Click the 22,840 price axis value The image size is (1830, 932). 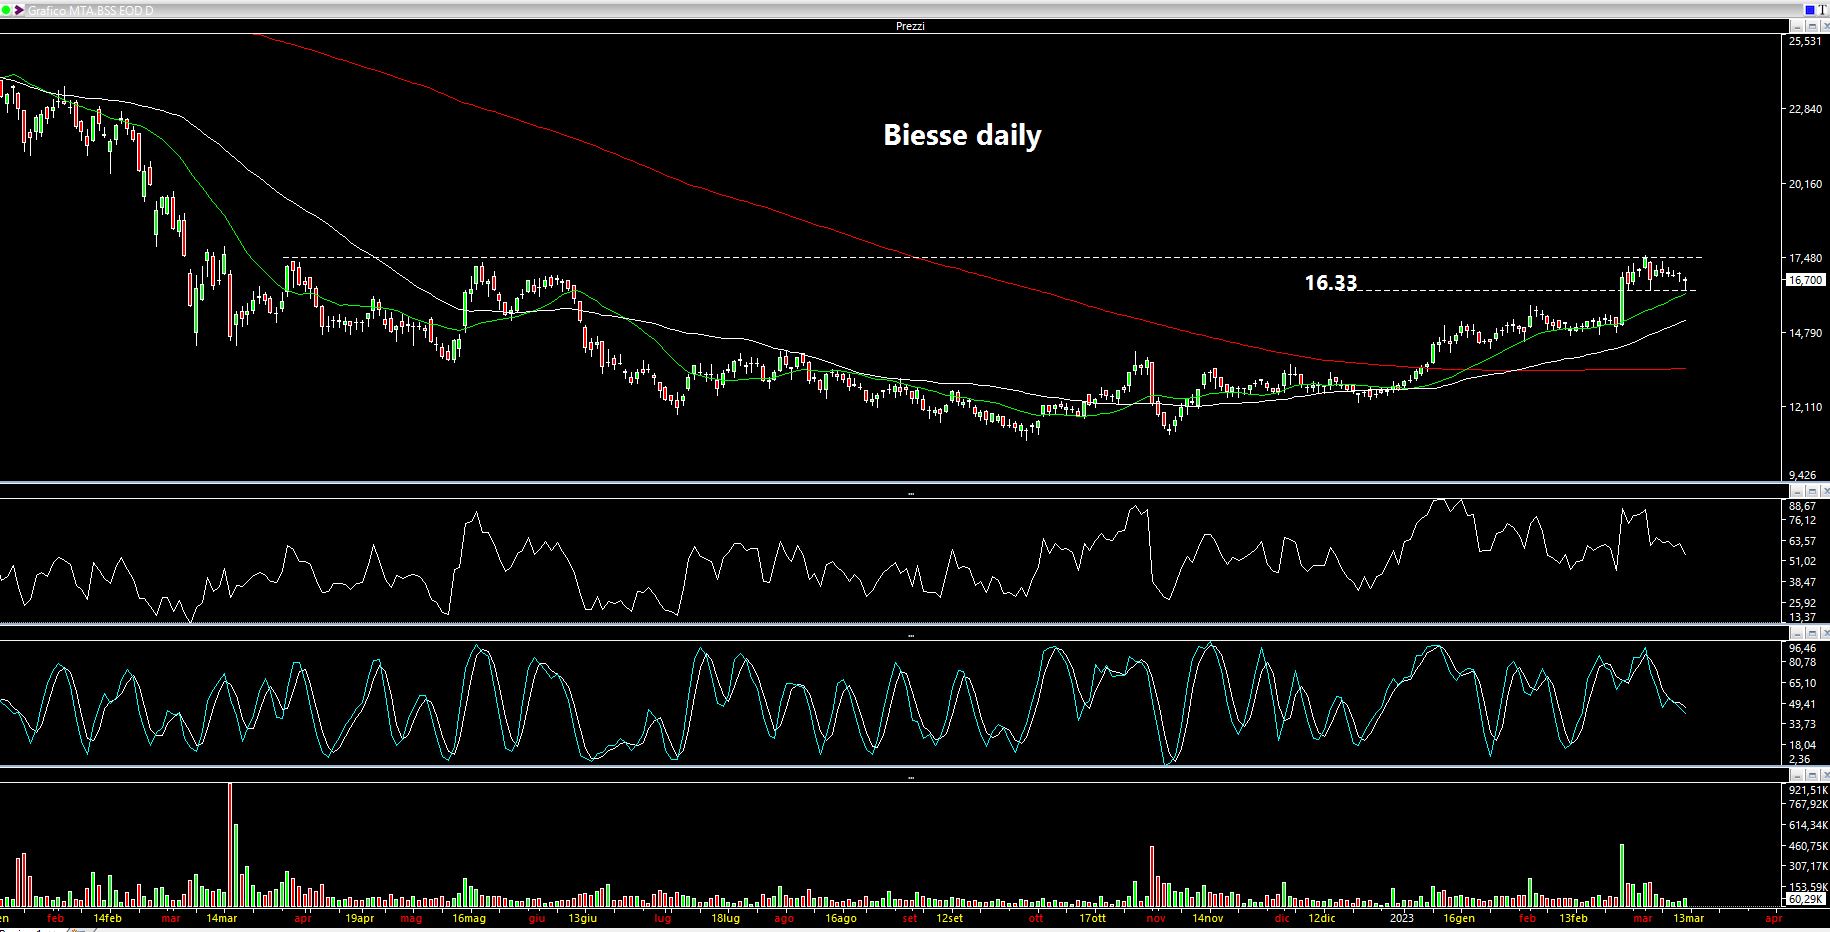click(1805, 109)
